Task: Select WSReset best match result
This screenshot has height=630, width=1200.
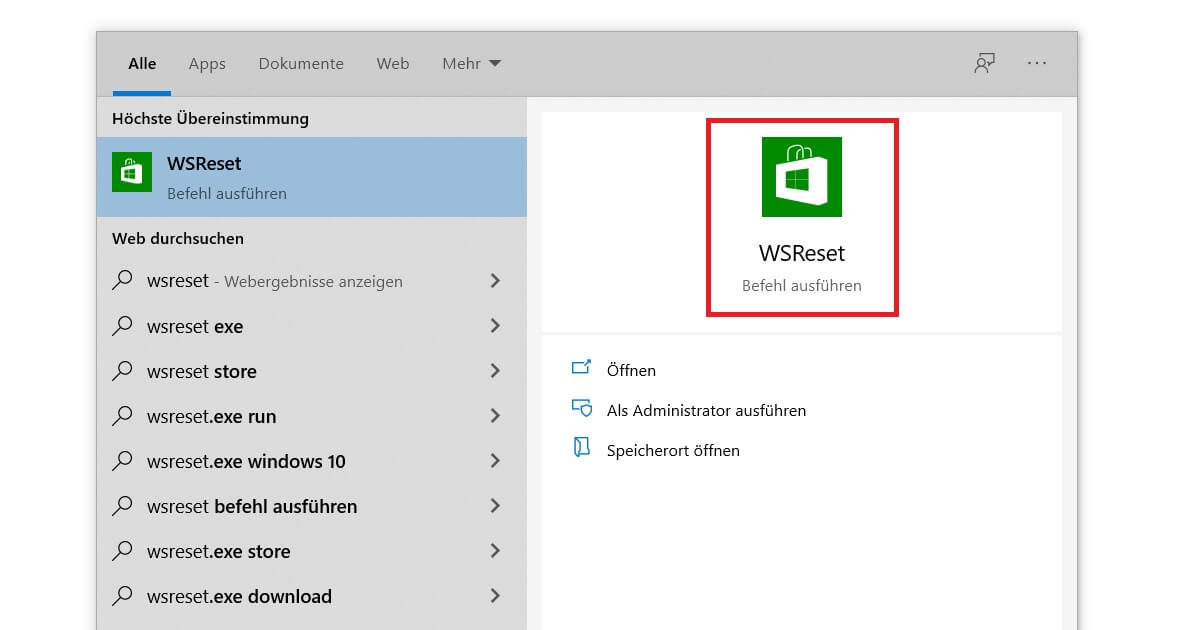Action: point(312,177)
